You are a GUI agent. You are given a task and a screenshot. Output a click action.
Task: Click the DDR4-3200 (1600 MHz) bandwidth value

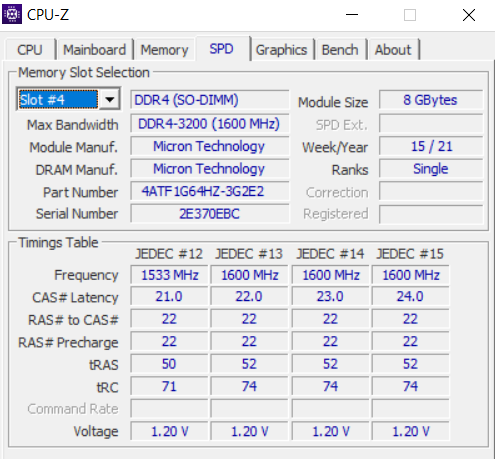coord(210,124)
